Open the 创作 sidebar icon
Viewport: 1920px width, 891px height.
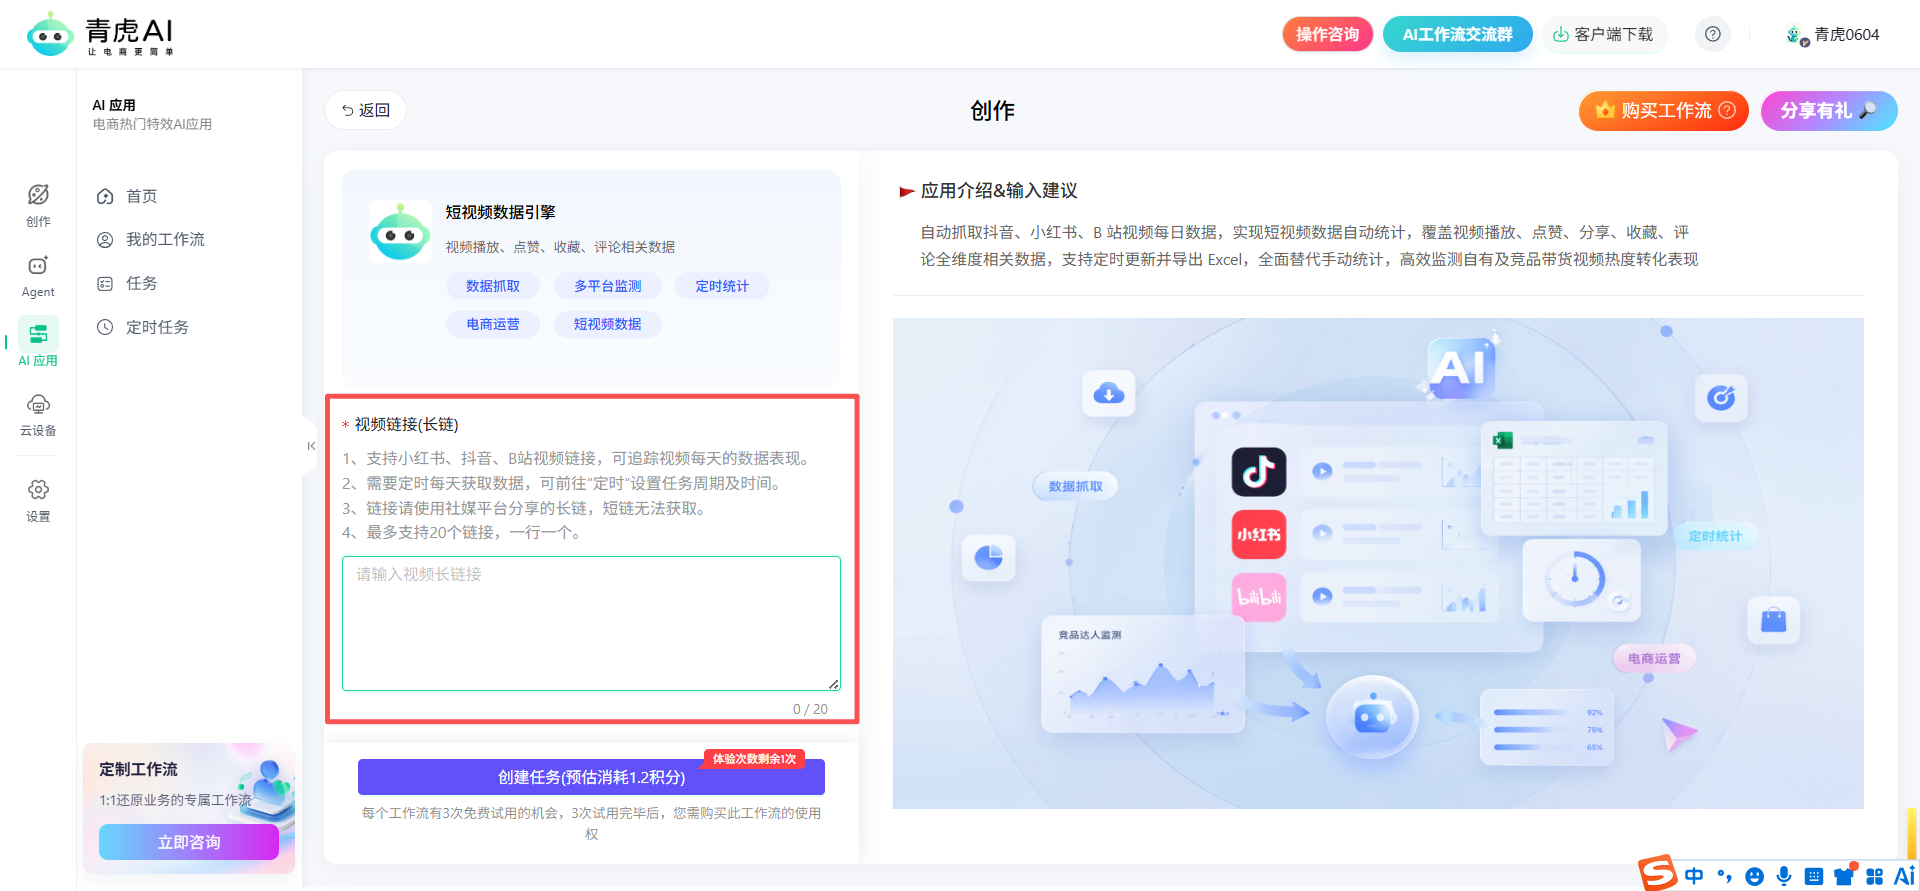[38, 205]
